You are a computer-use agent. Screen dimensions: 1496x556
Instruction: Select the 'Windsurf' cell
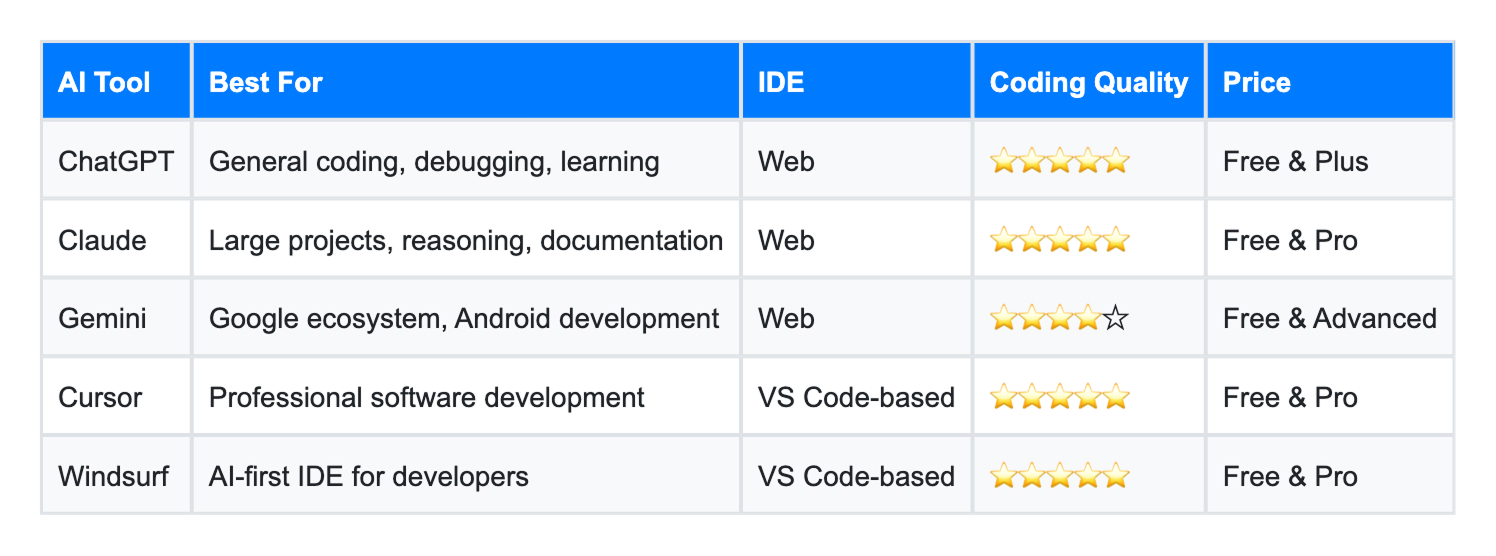[116, 475]
